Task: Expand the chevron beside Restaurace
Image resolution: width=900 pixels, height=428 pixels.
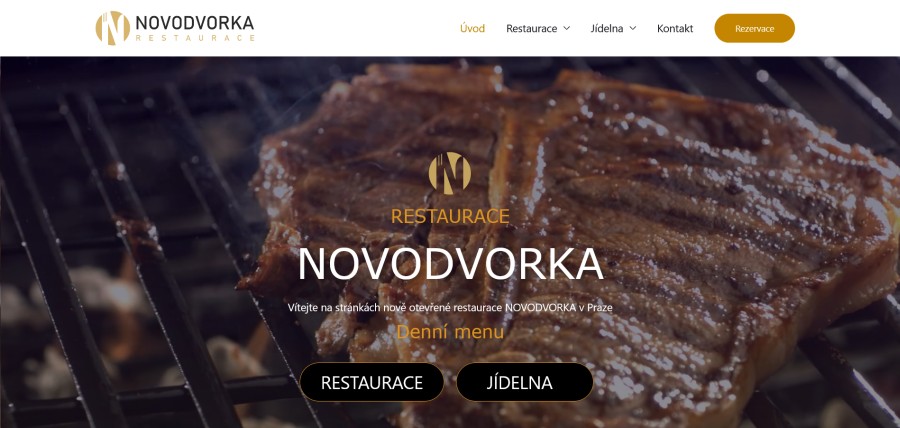Action: coord(567,28)
